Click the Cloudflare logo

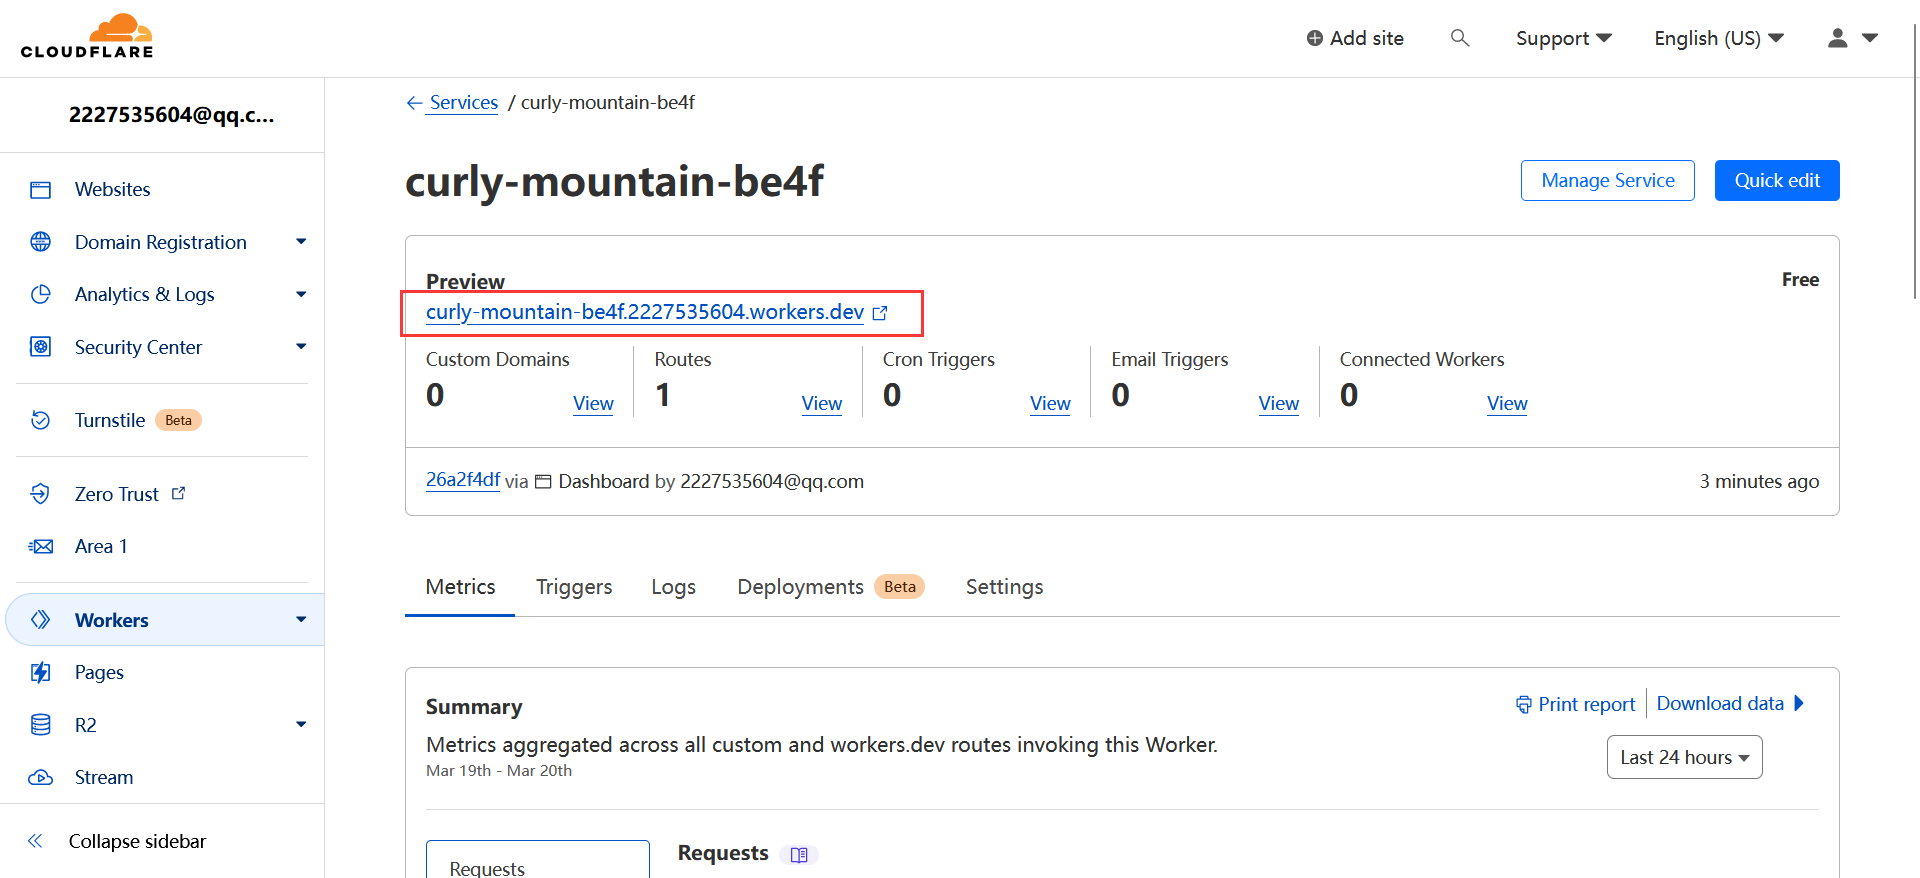(x=87, y=37)
